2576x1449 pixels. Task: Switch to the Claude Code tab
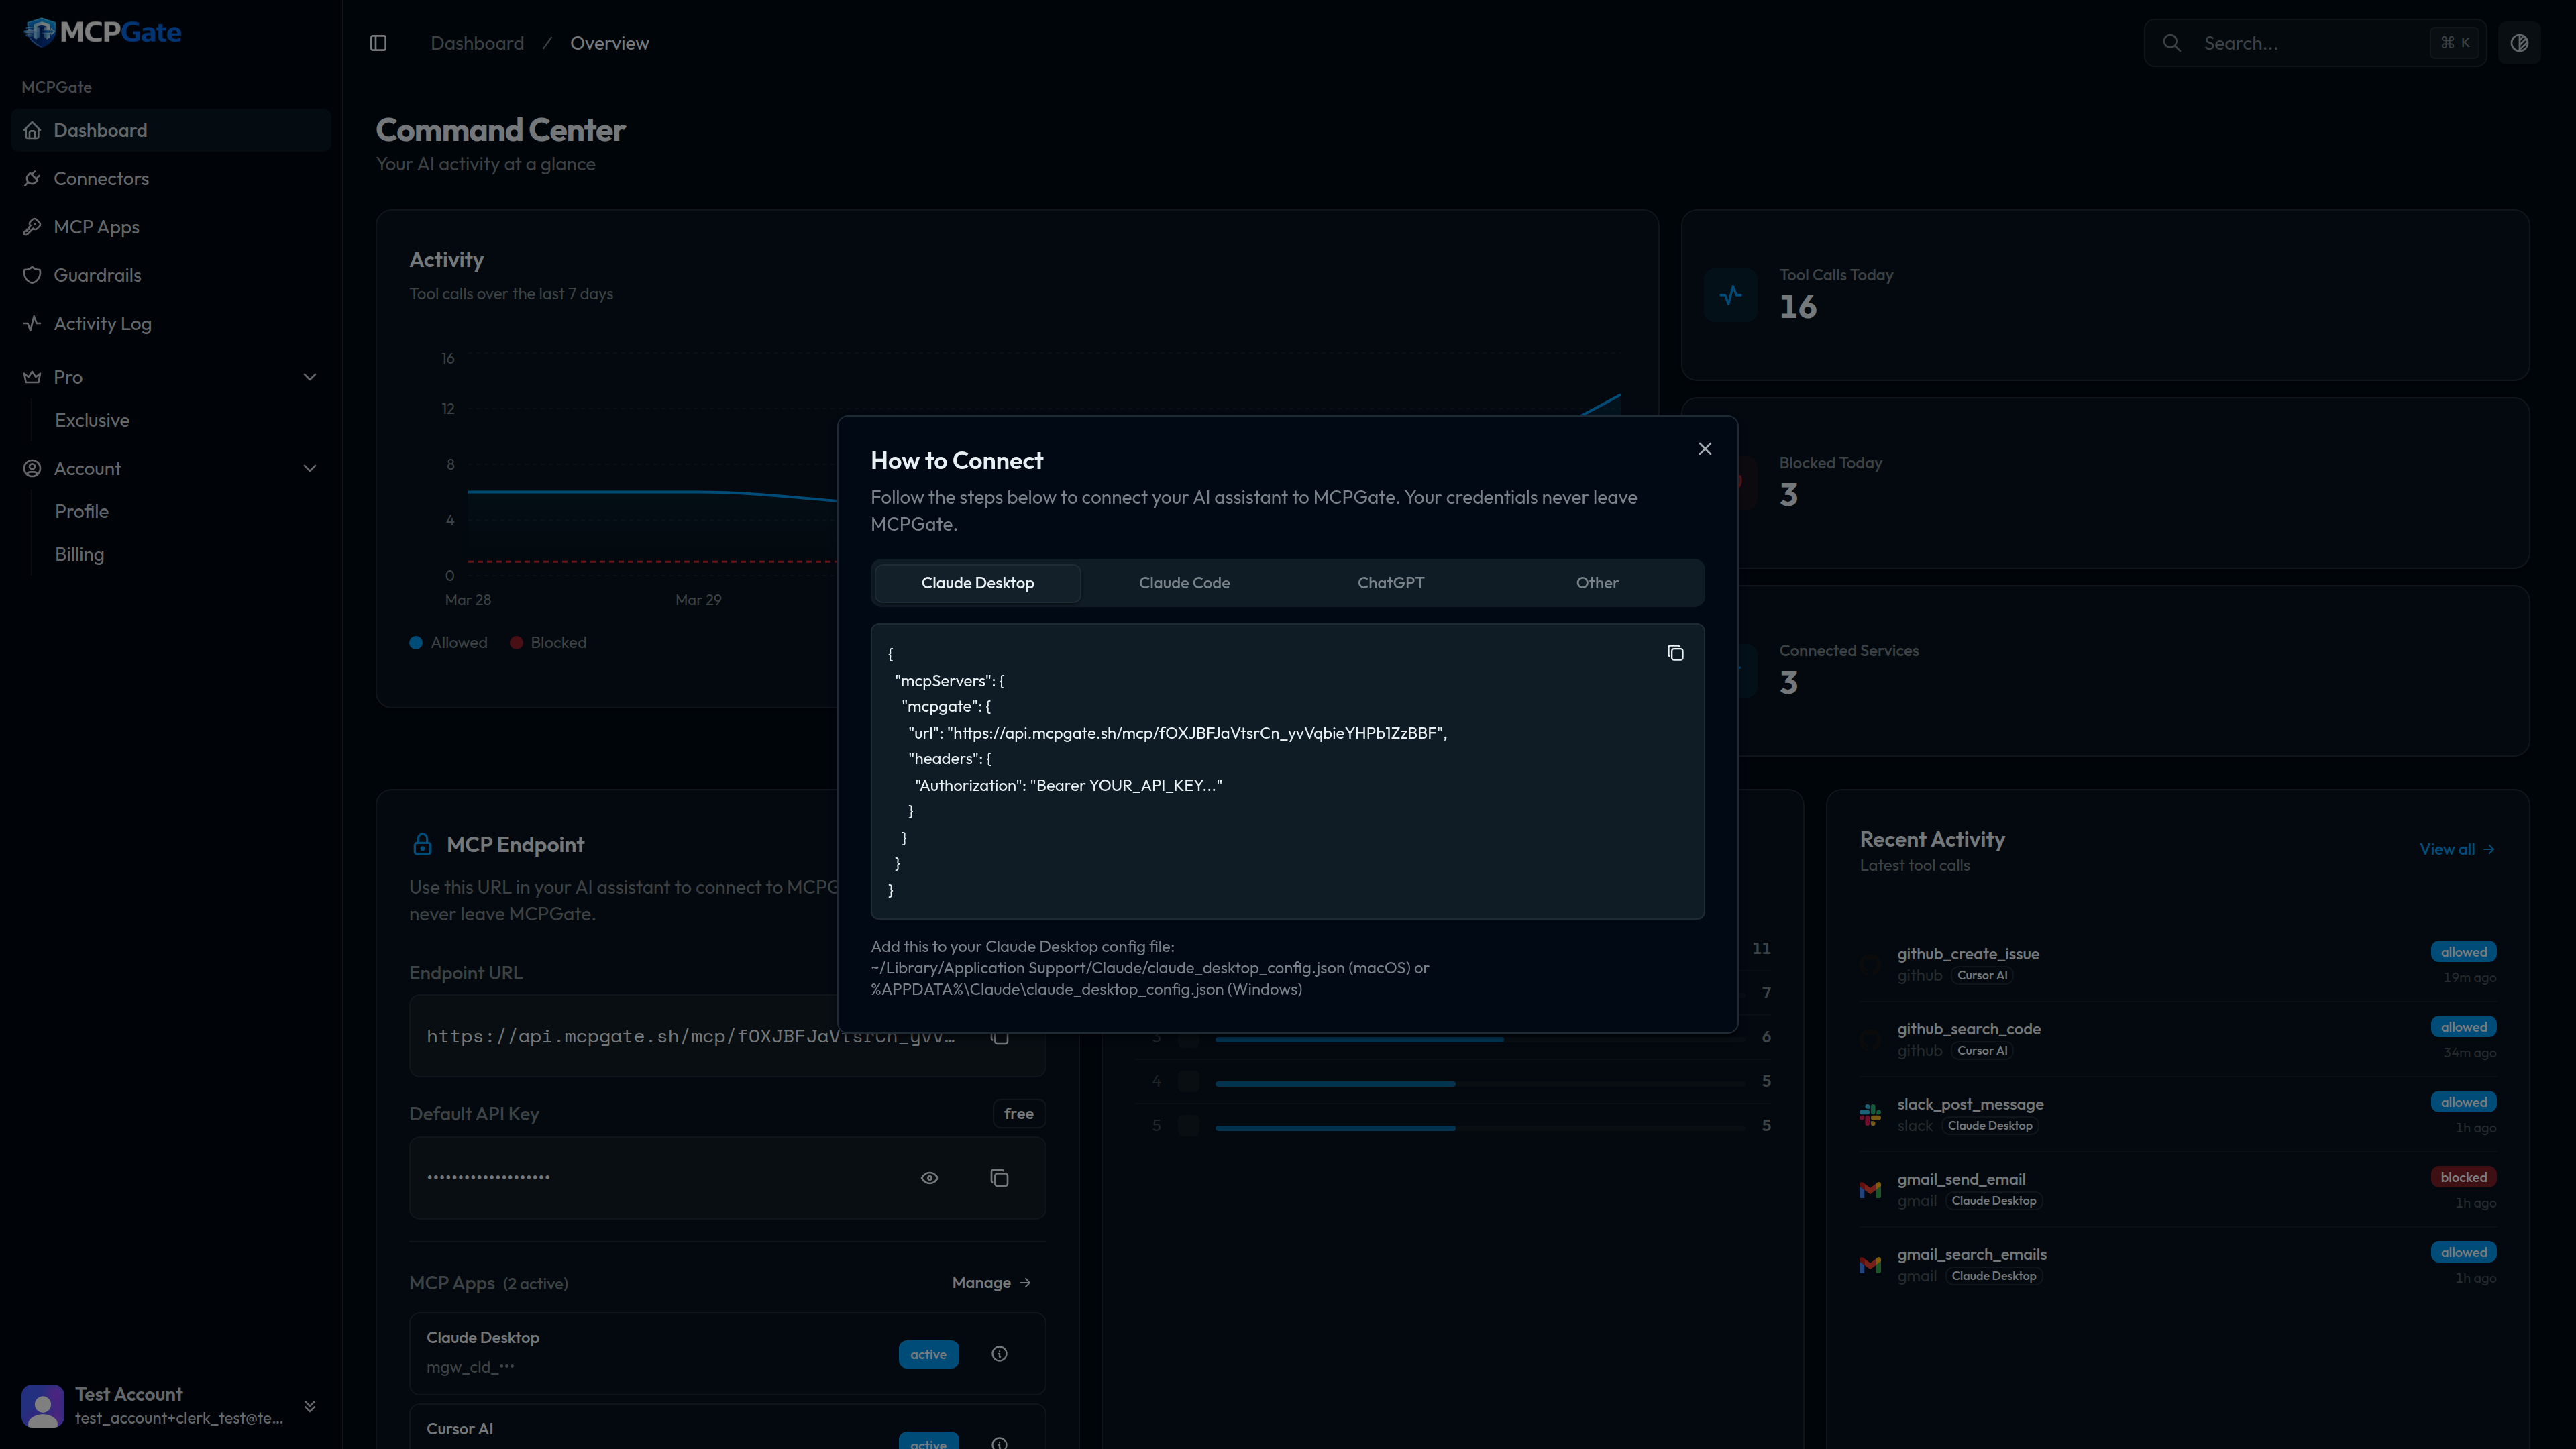(1184, 582)
